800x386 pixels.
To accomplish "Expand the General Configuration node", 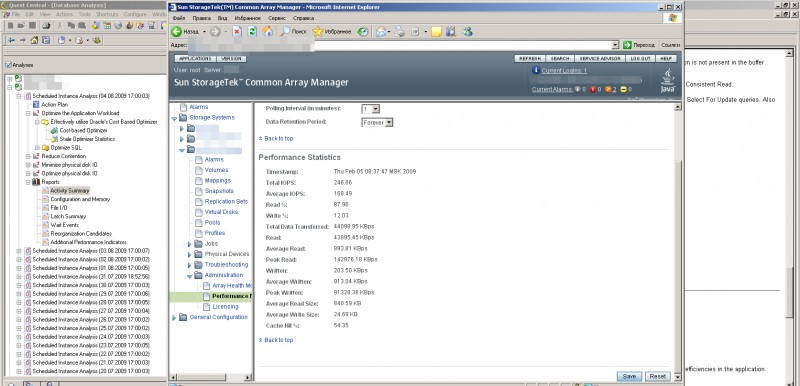I will (174, 318).
